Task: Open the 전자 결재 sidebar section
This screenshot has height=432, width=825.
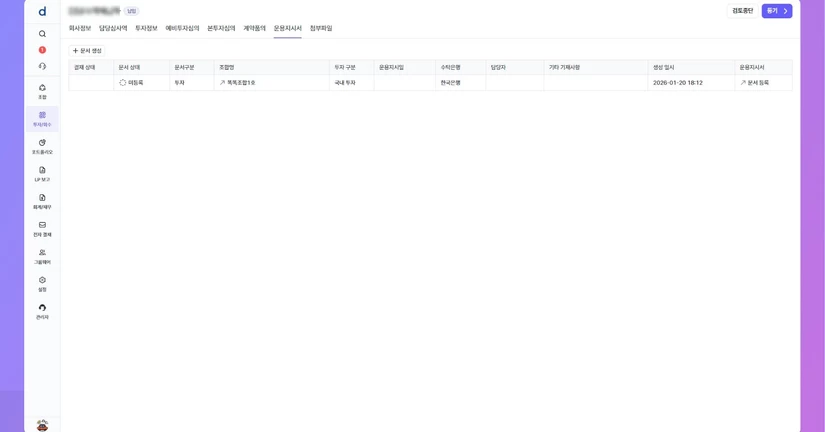Action: click(42, 229)
